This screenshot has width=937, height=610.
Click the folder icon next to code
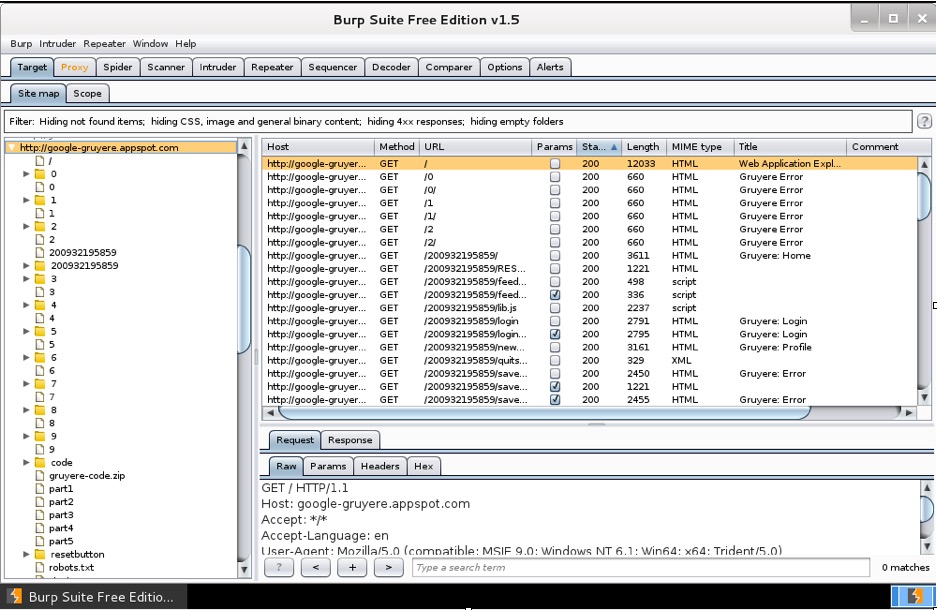tap(41, 462)
